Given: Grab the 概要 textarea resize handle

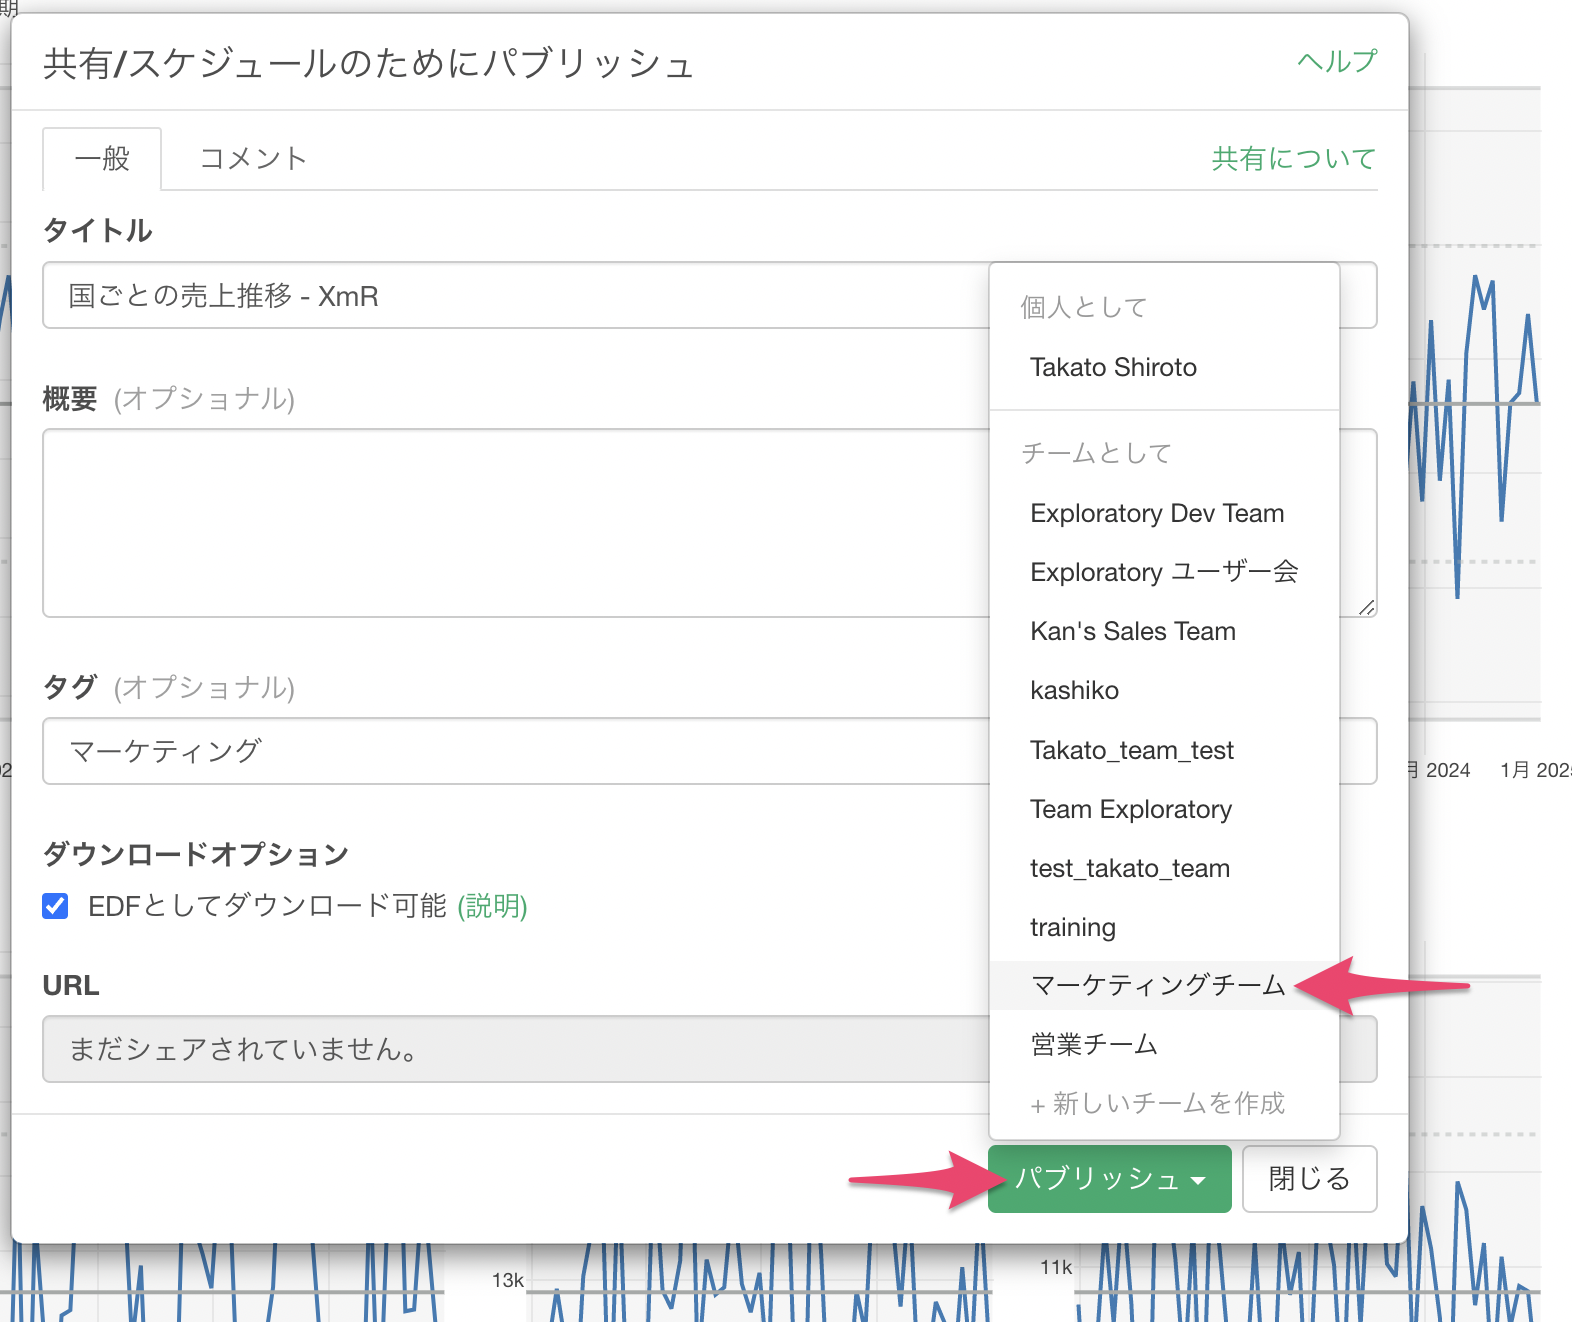Looking at the screenshot, I should (x=1366, y=607).
